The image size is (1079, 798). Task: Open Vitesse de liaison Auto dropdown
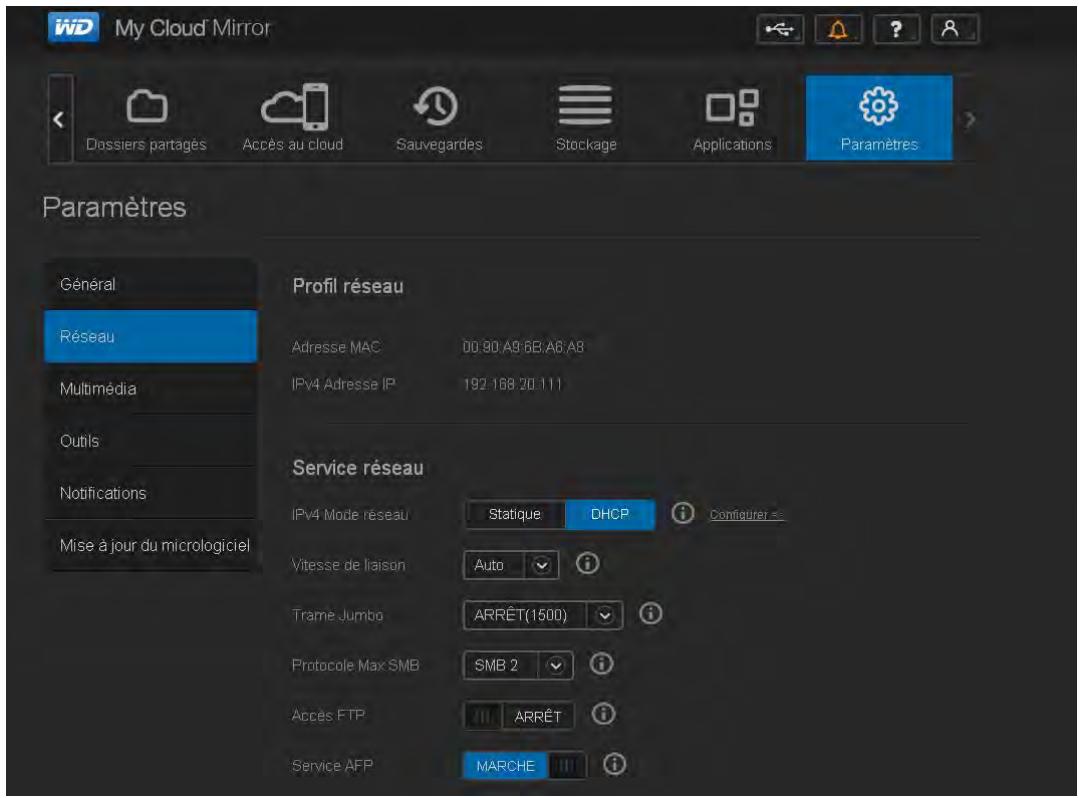coord(511,565)
